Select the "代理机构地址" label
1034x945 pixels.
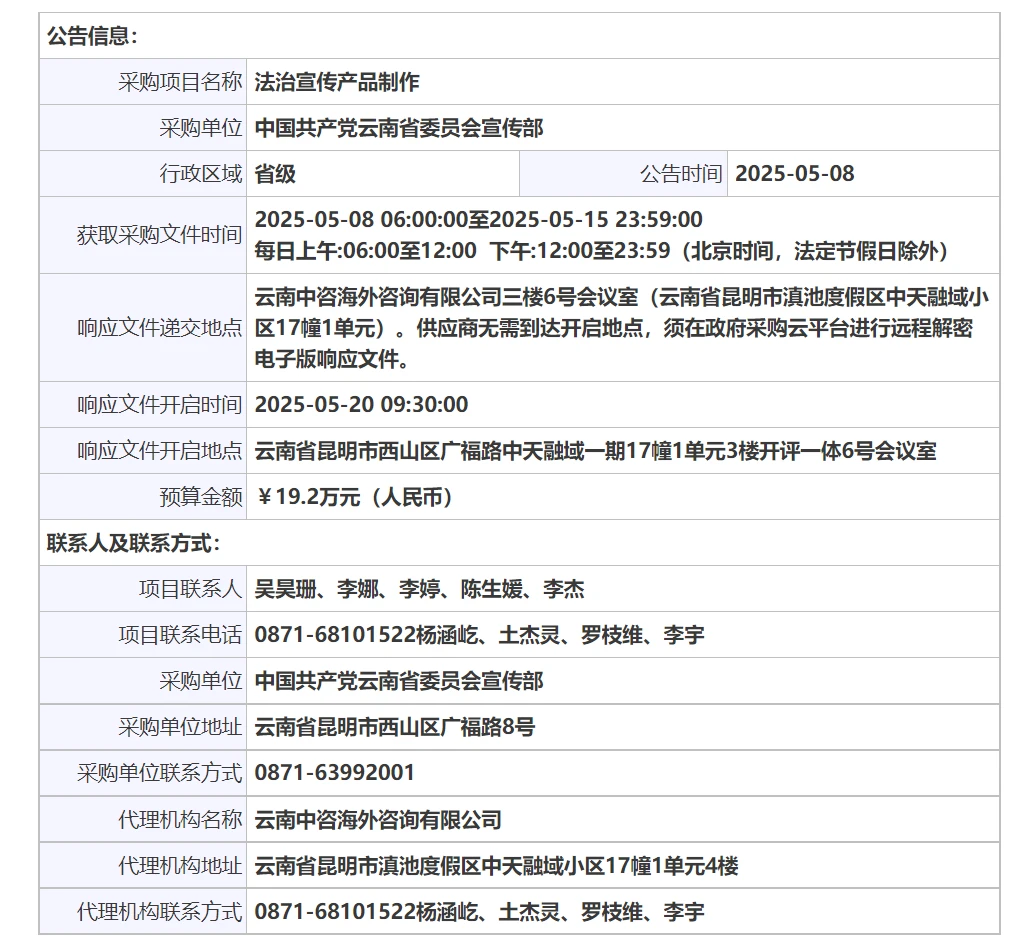point(180,865)
